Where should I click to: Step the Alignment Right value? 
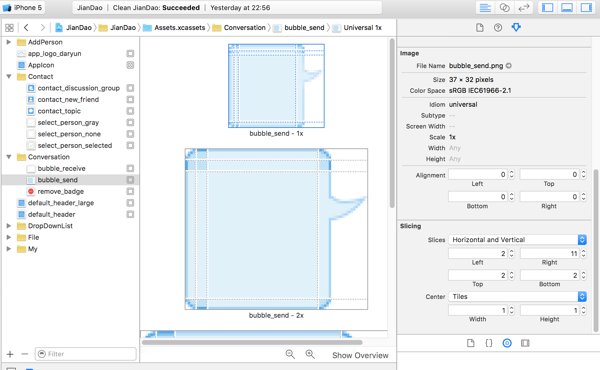coord(584,197)
